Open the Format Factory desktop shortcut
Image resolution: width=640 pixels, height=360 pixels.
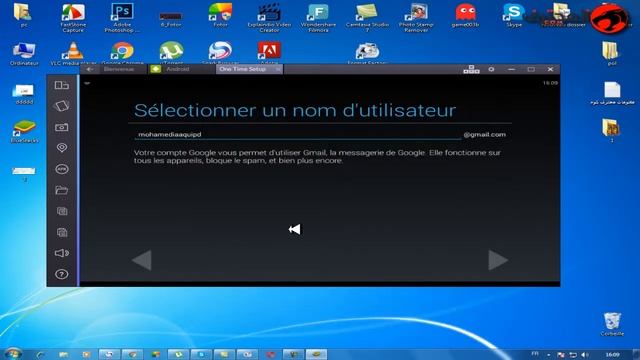(367, 53)
